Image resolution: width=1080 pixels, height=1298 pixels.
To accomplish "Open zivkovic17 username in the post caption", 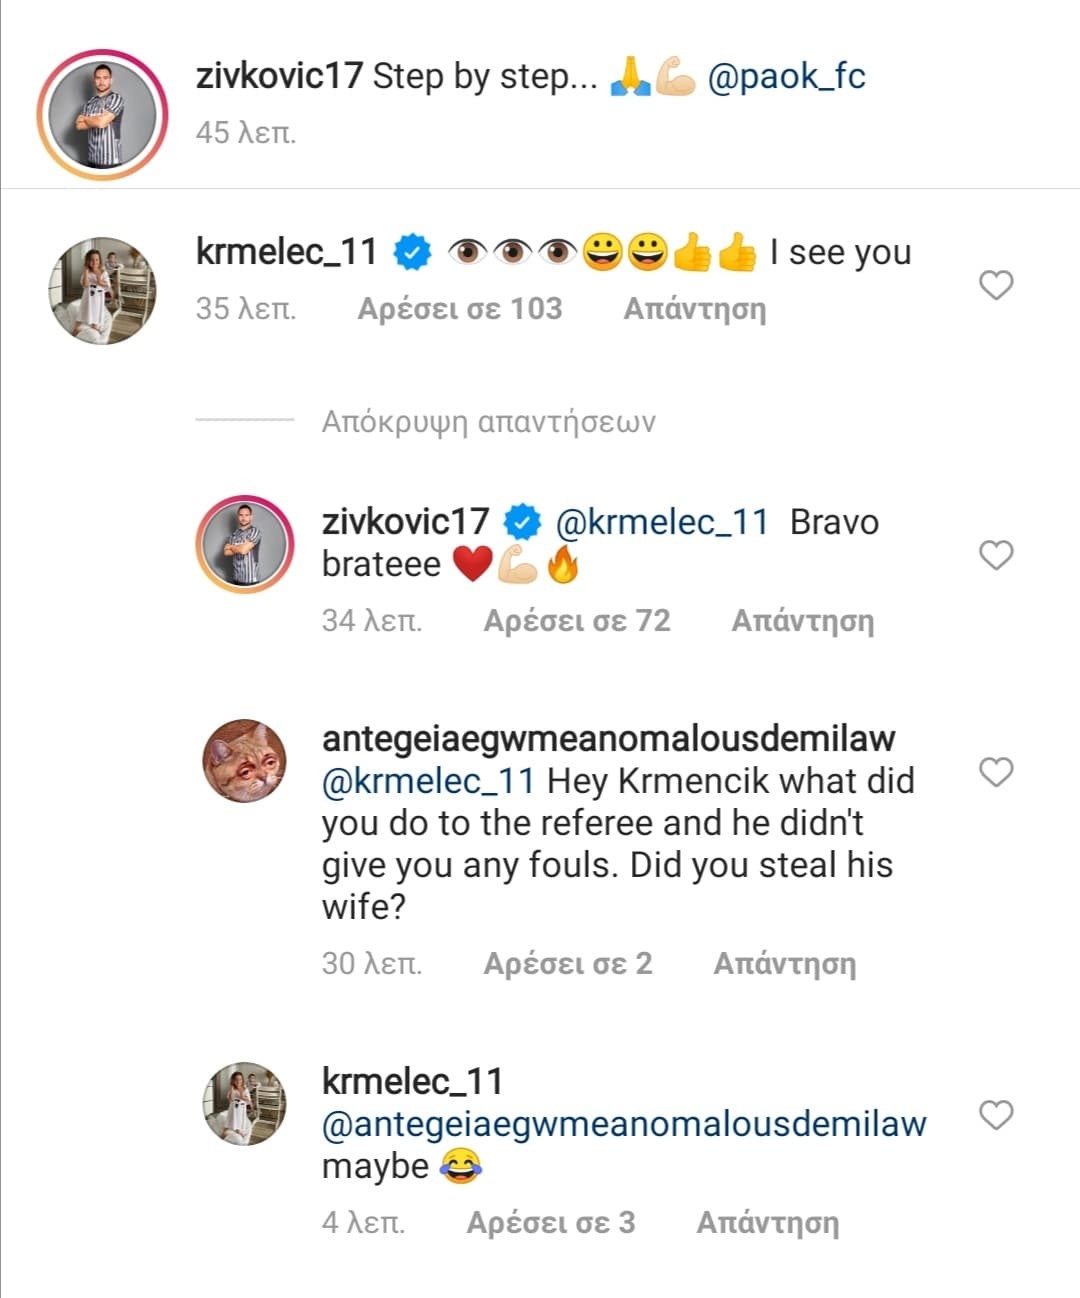I will (279, 77).
